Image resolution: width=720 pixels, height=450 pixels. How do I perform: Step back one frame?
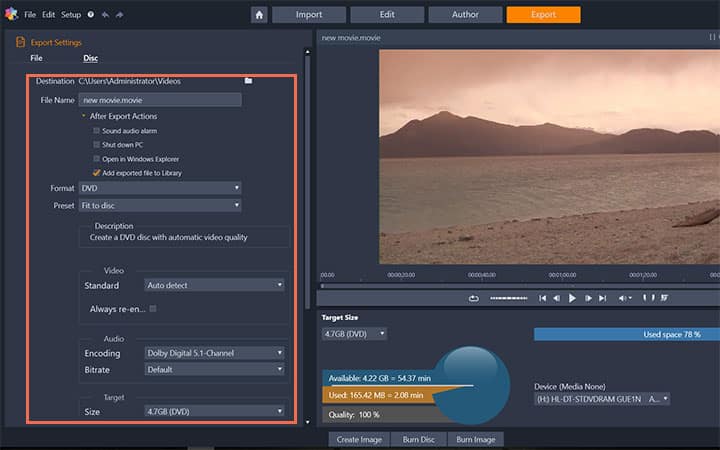pos(556,298)
